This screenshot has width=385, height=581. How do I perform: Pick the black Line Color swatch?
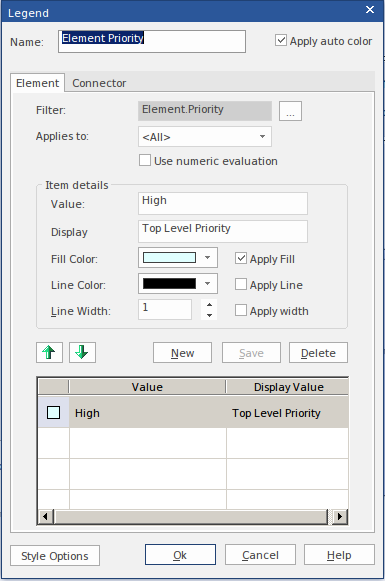pyautogui.click(x=169, y=283)
